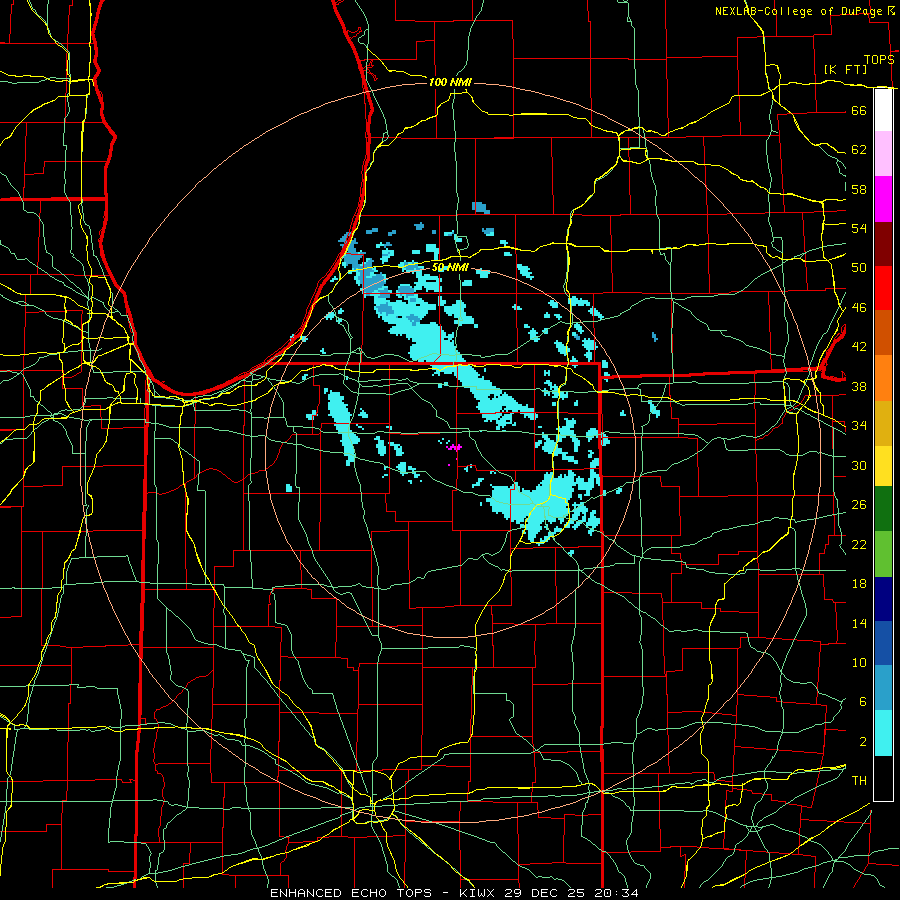Select the 14 value on the legend
The height and width of the screenshot is (900, 900).
click(859, 623)
